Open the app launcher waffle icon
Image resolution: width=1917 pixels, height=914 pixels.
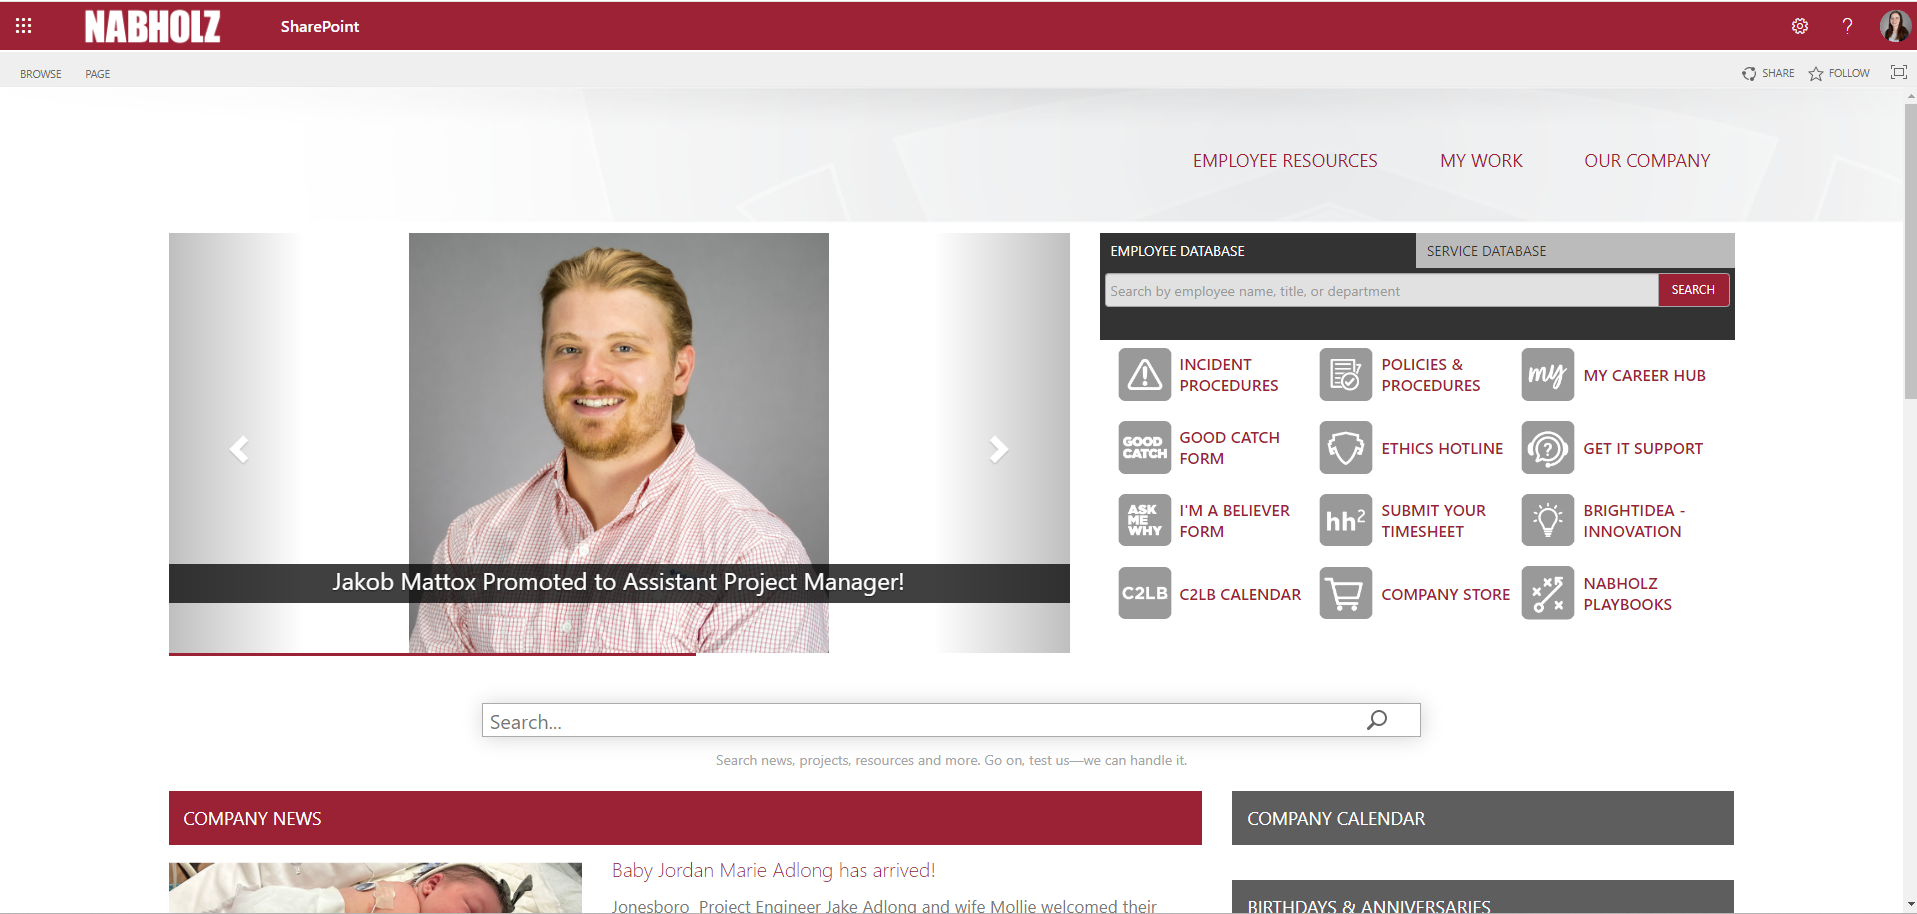[23, 26]
